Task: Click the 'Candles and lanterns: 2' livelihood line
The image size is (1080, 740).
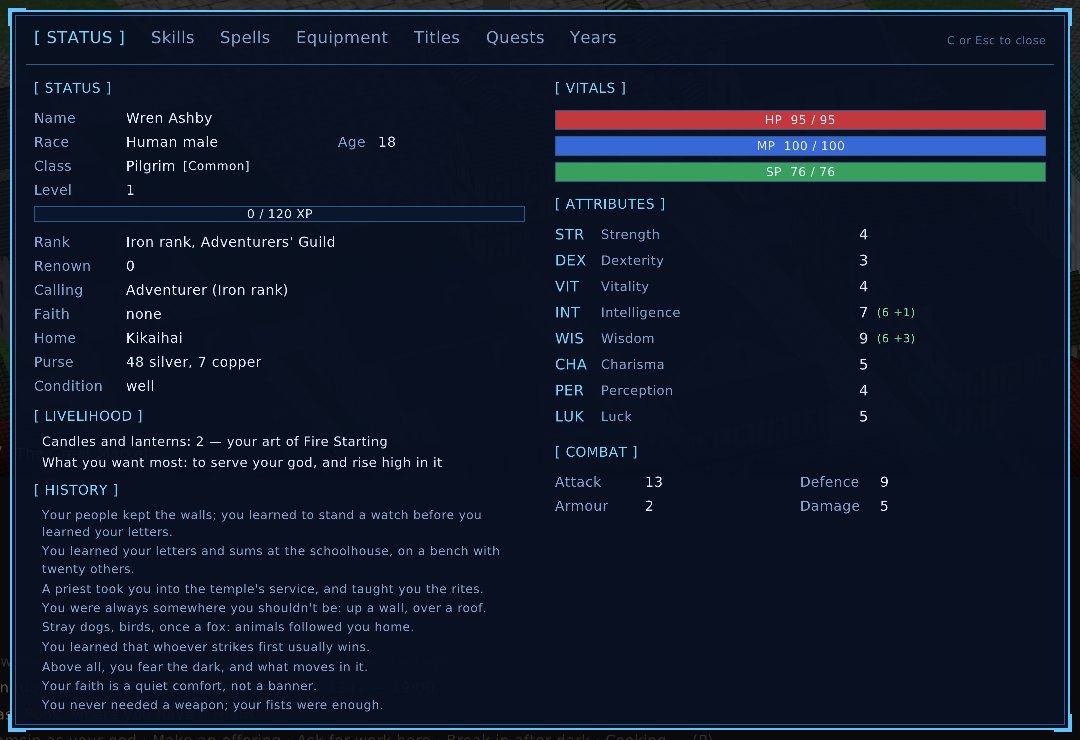Action: point(214,442)
